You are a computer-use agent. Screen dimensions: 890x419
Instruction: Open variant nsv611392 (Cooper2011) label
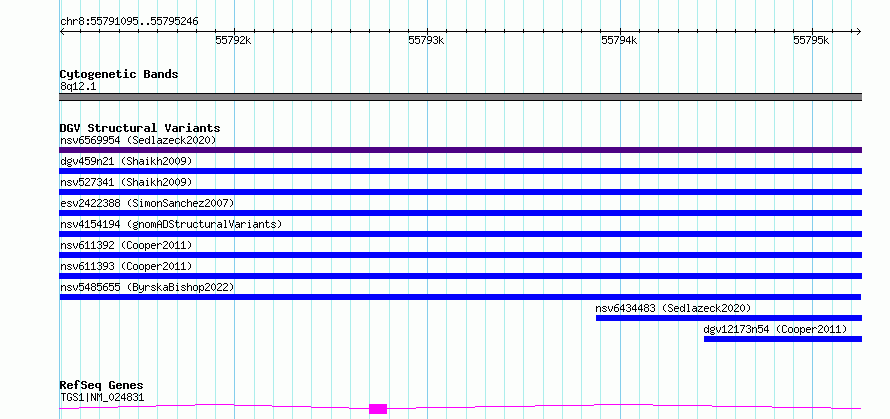point(126,245)
